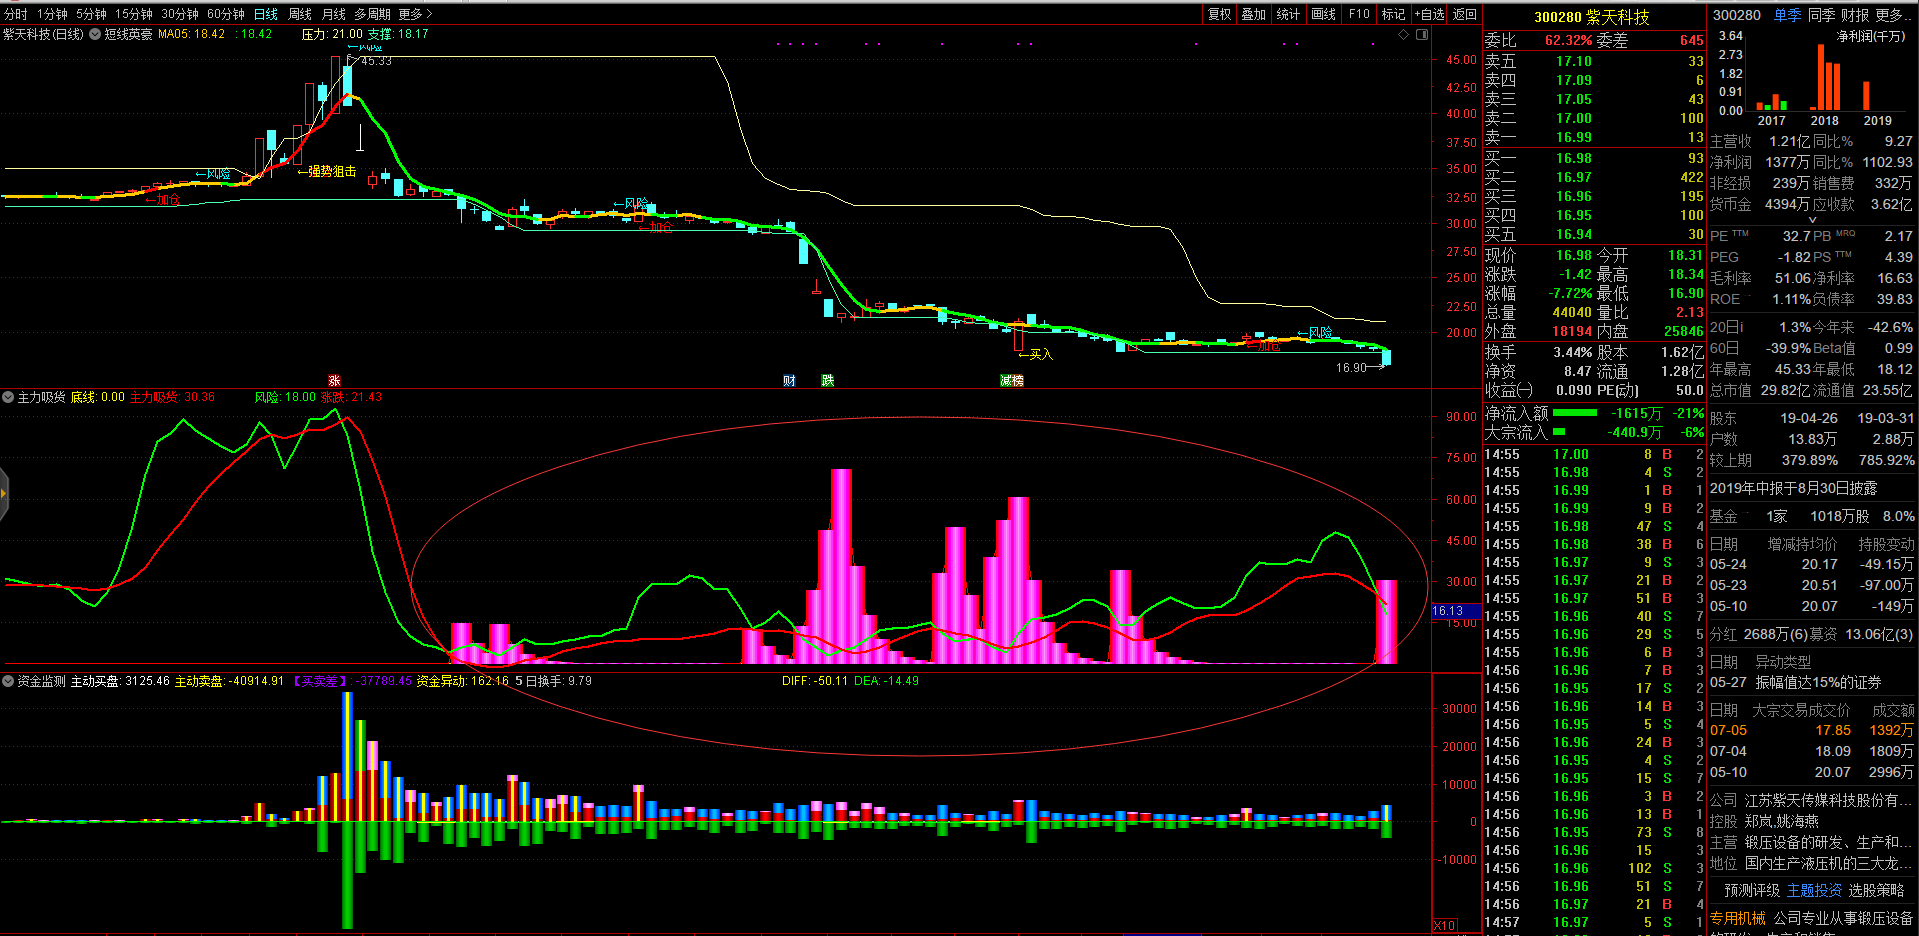Open the 统计 statistics tool
Viewport: 1919px width, 936px height.
1288,14
